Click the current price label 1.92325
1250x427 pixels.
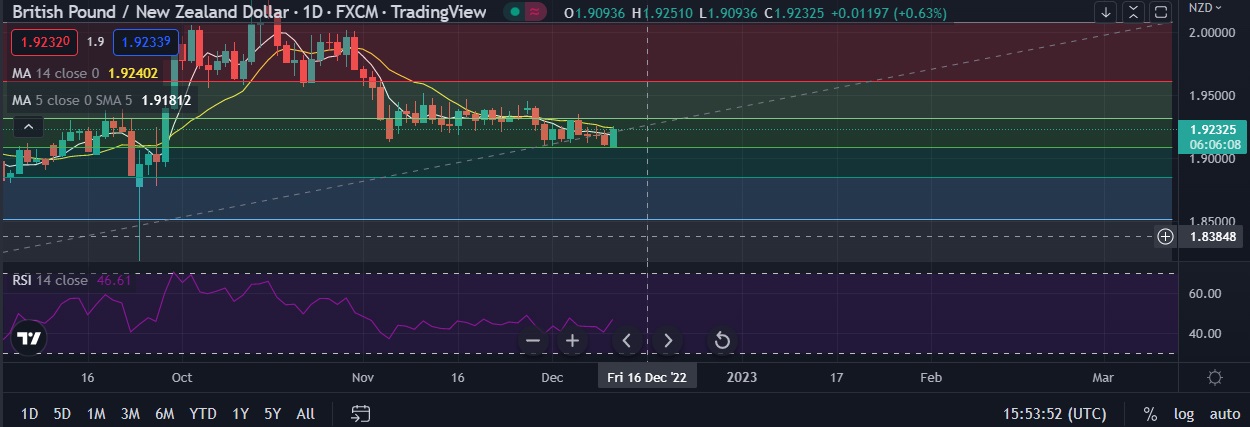click(1213, 130)
